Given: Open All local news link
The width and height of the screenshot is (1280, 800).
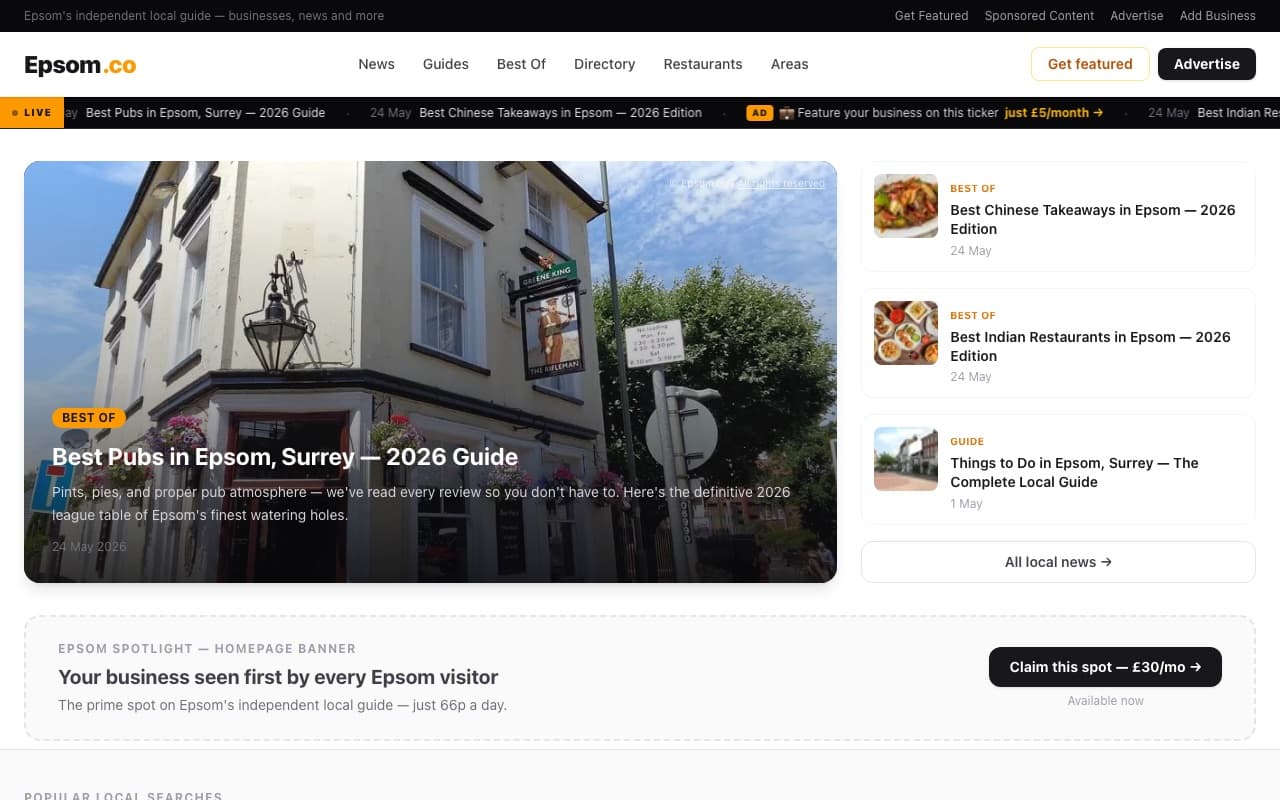Looking at the screenshot, I should click(x=1058, y=562).
